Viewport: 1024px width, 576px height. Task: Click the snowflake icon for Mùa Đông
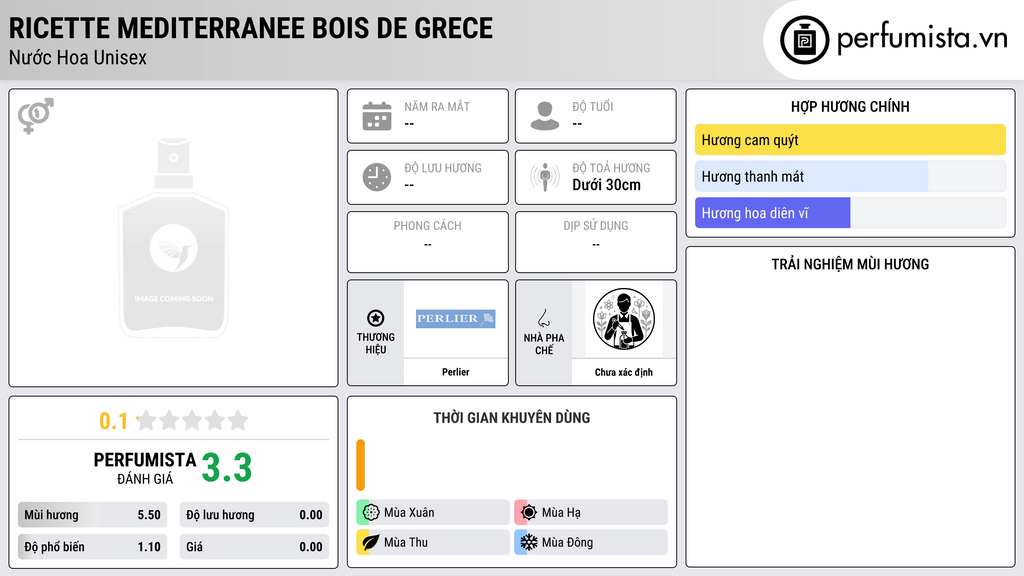point(529,542)
